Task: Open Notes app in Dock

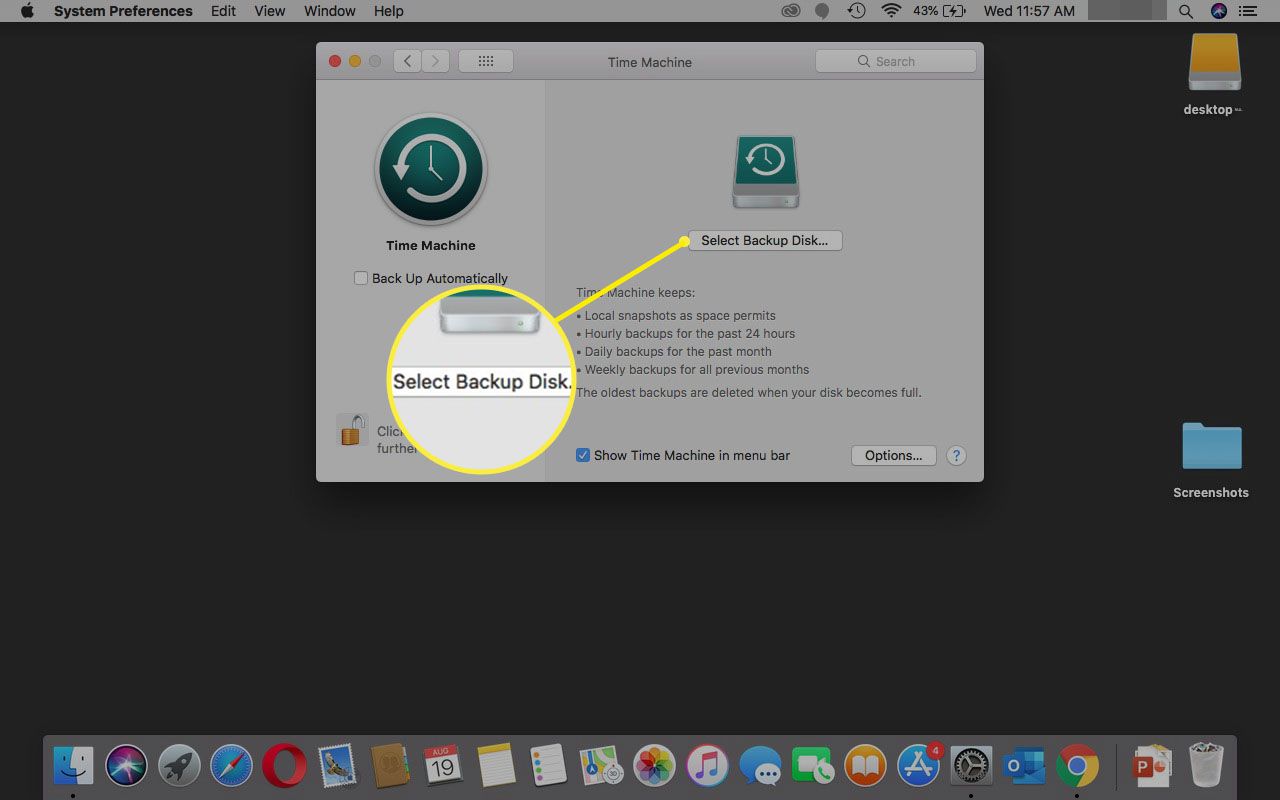Action: coord(496,766)
